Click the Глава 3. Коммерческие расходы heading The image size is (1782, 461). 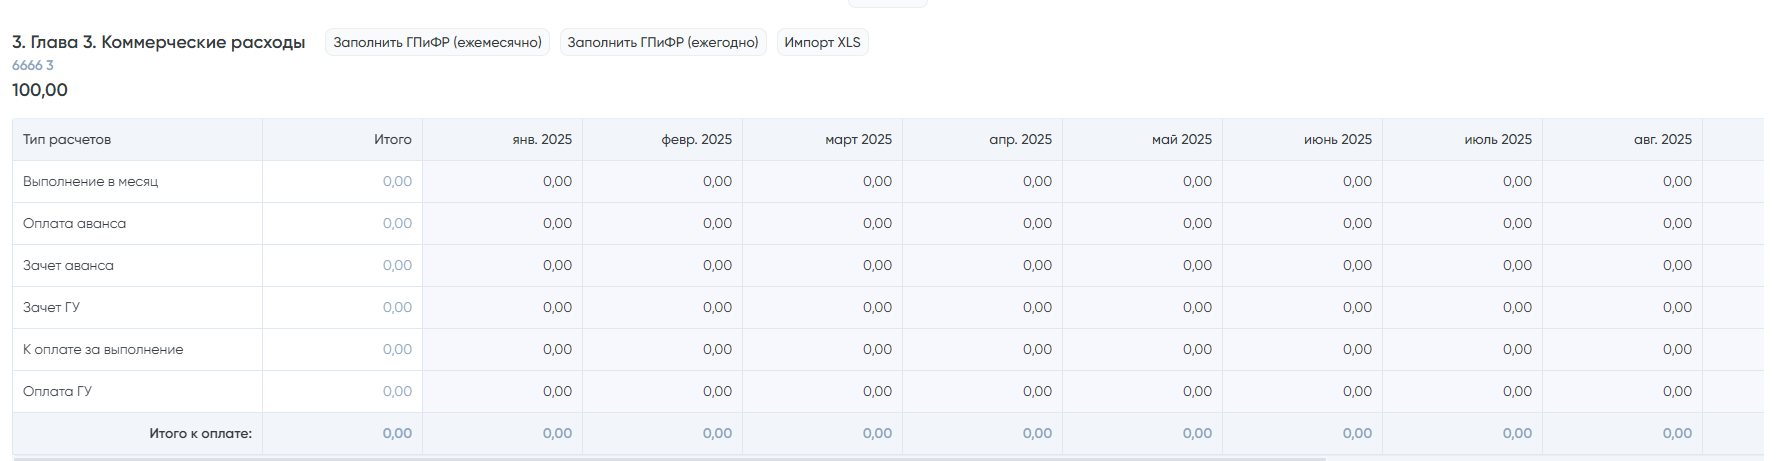(158, 42)
